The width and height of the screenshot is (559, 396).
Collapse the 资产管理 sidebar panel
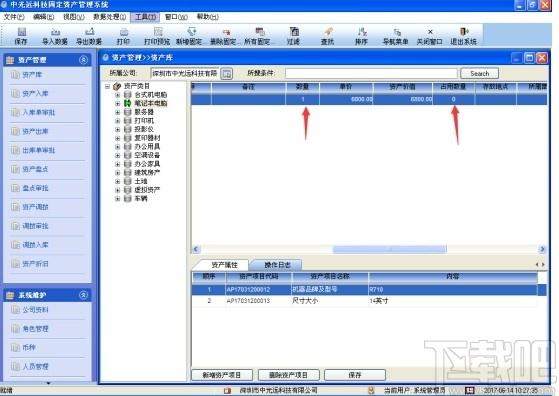83,60
